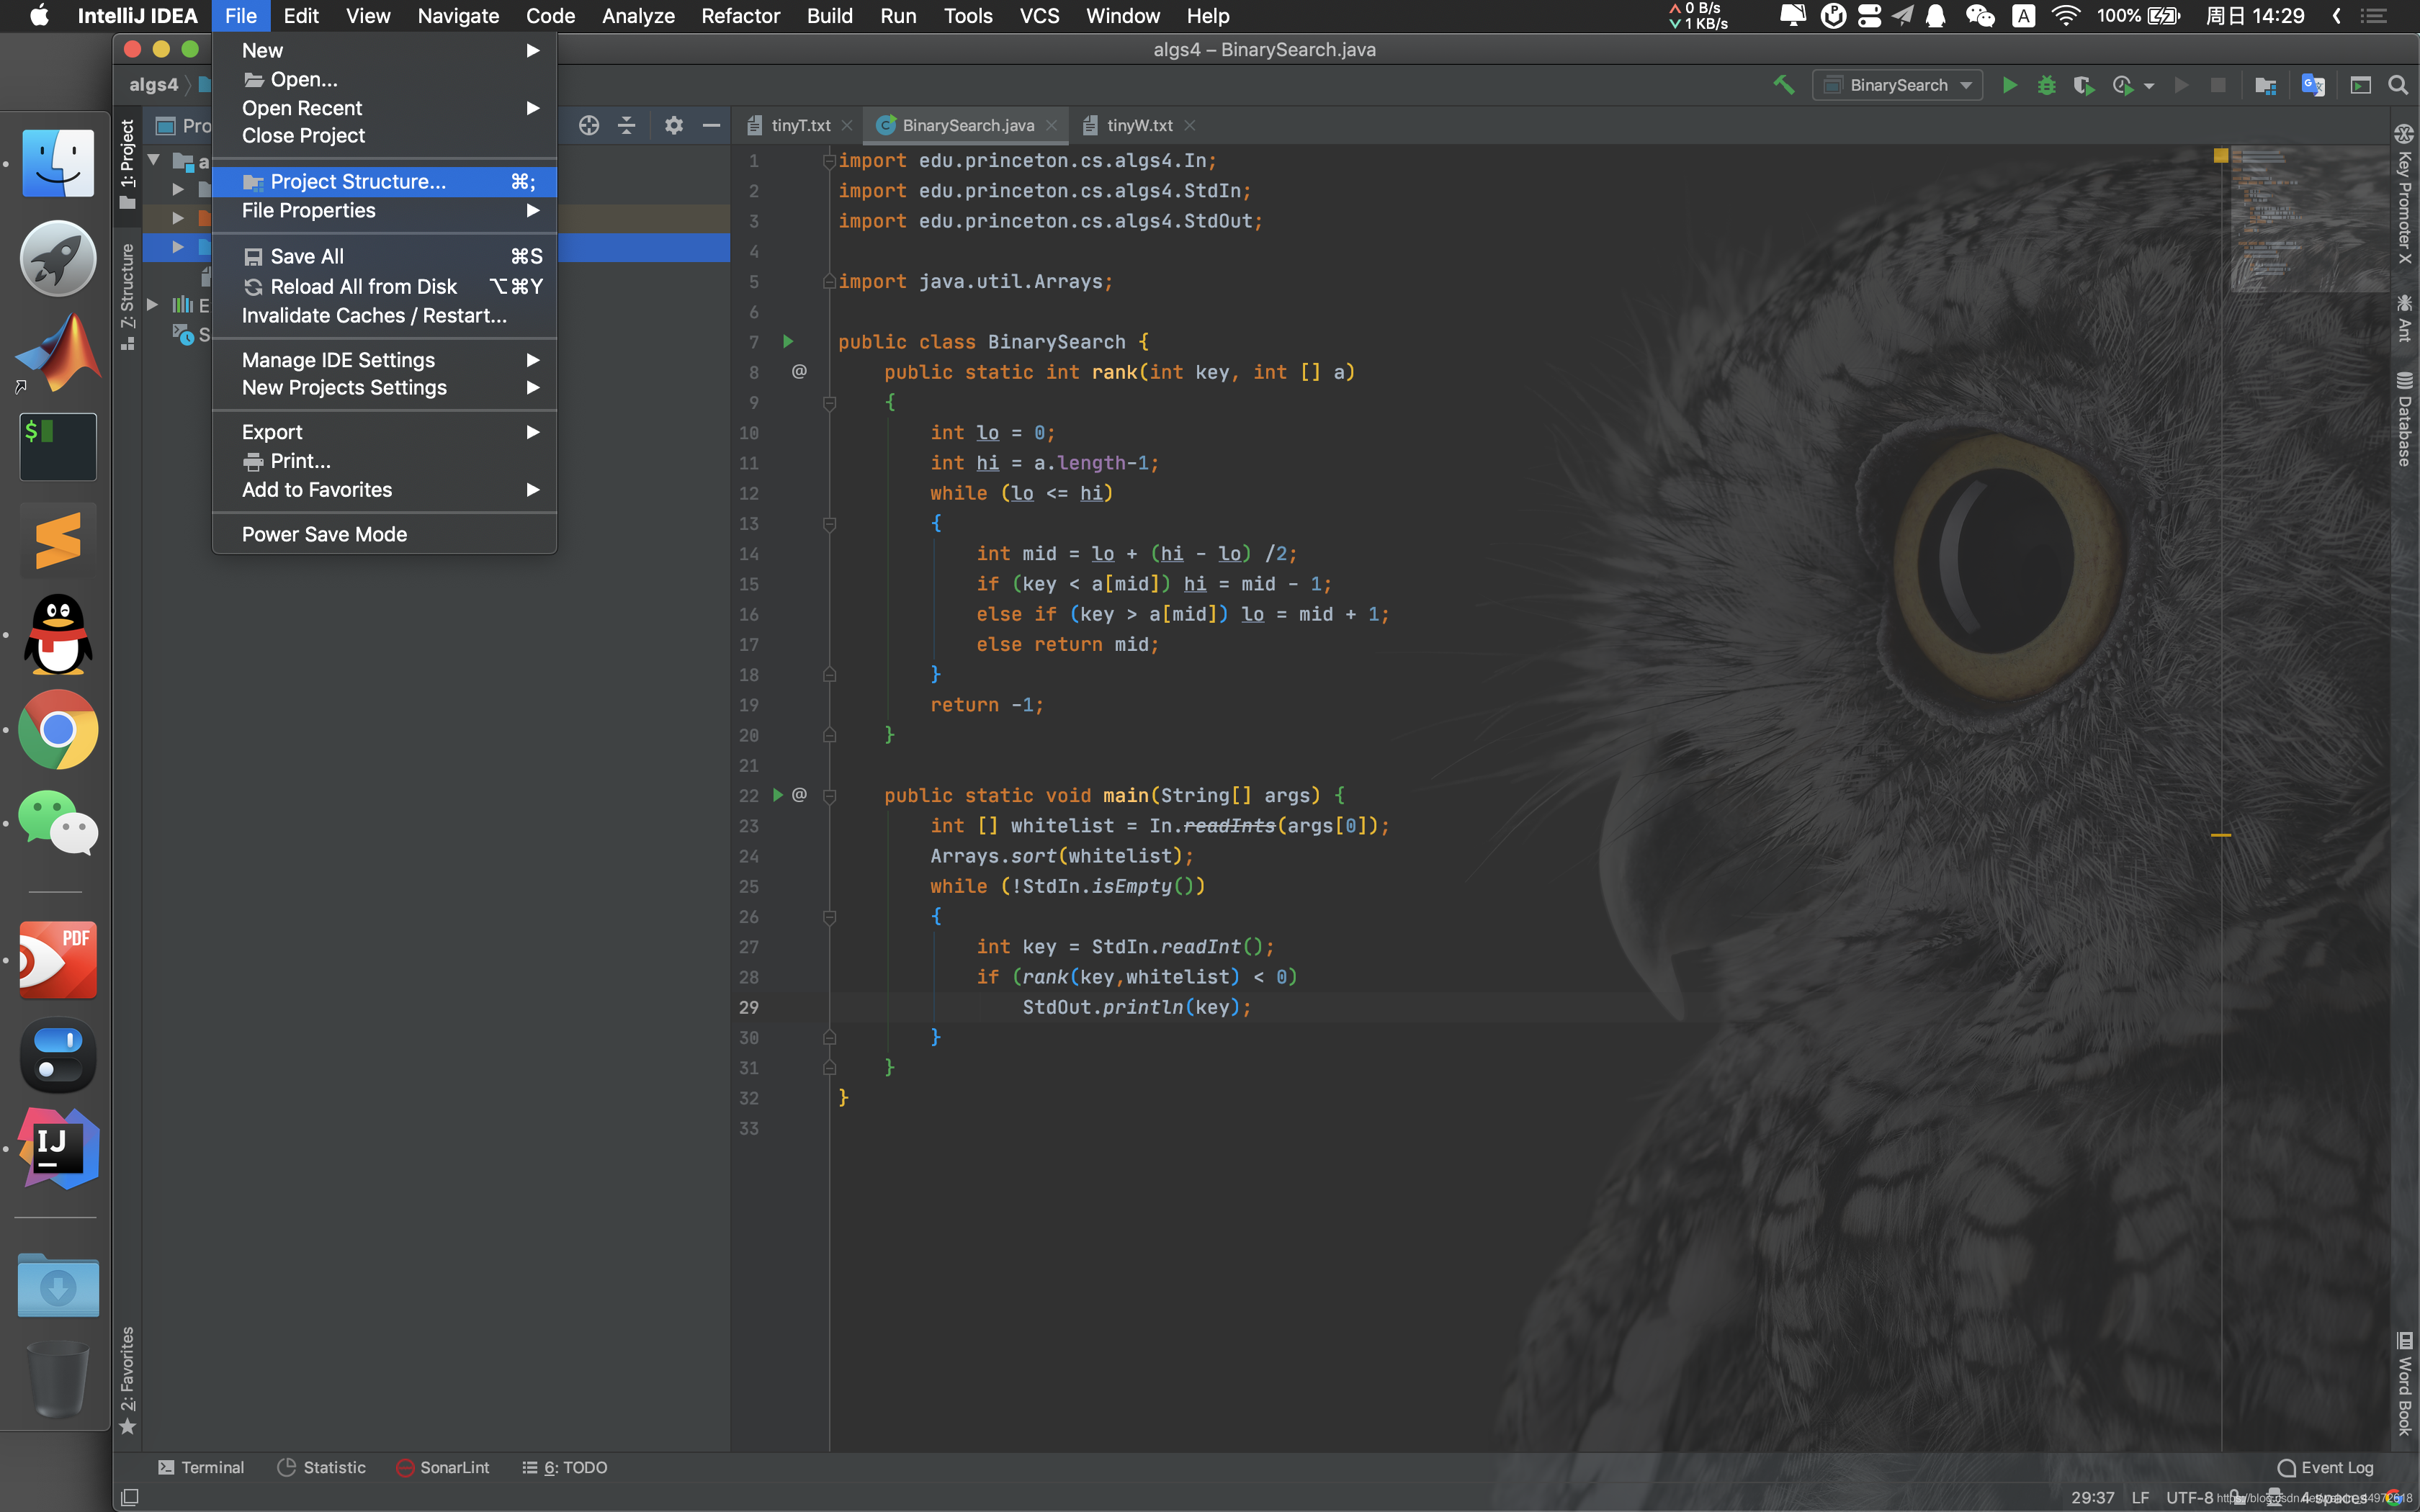Open the SonarLint tool window
2420x1512 pixels.
click(443, 1467)
